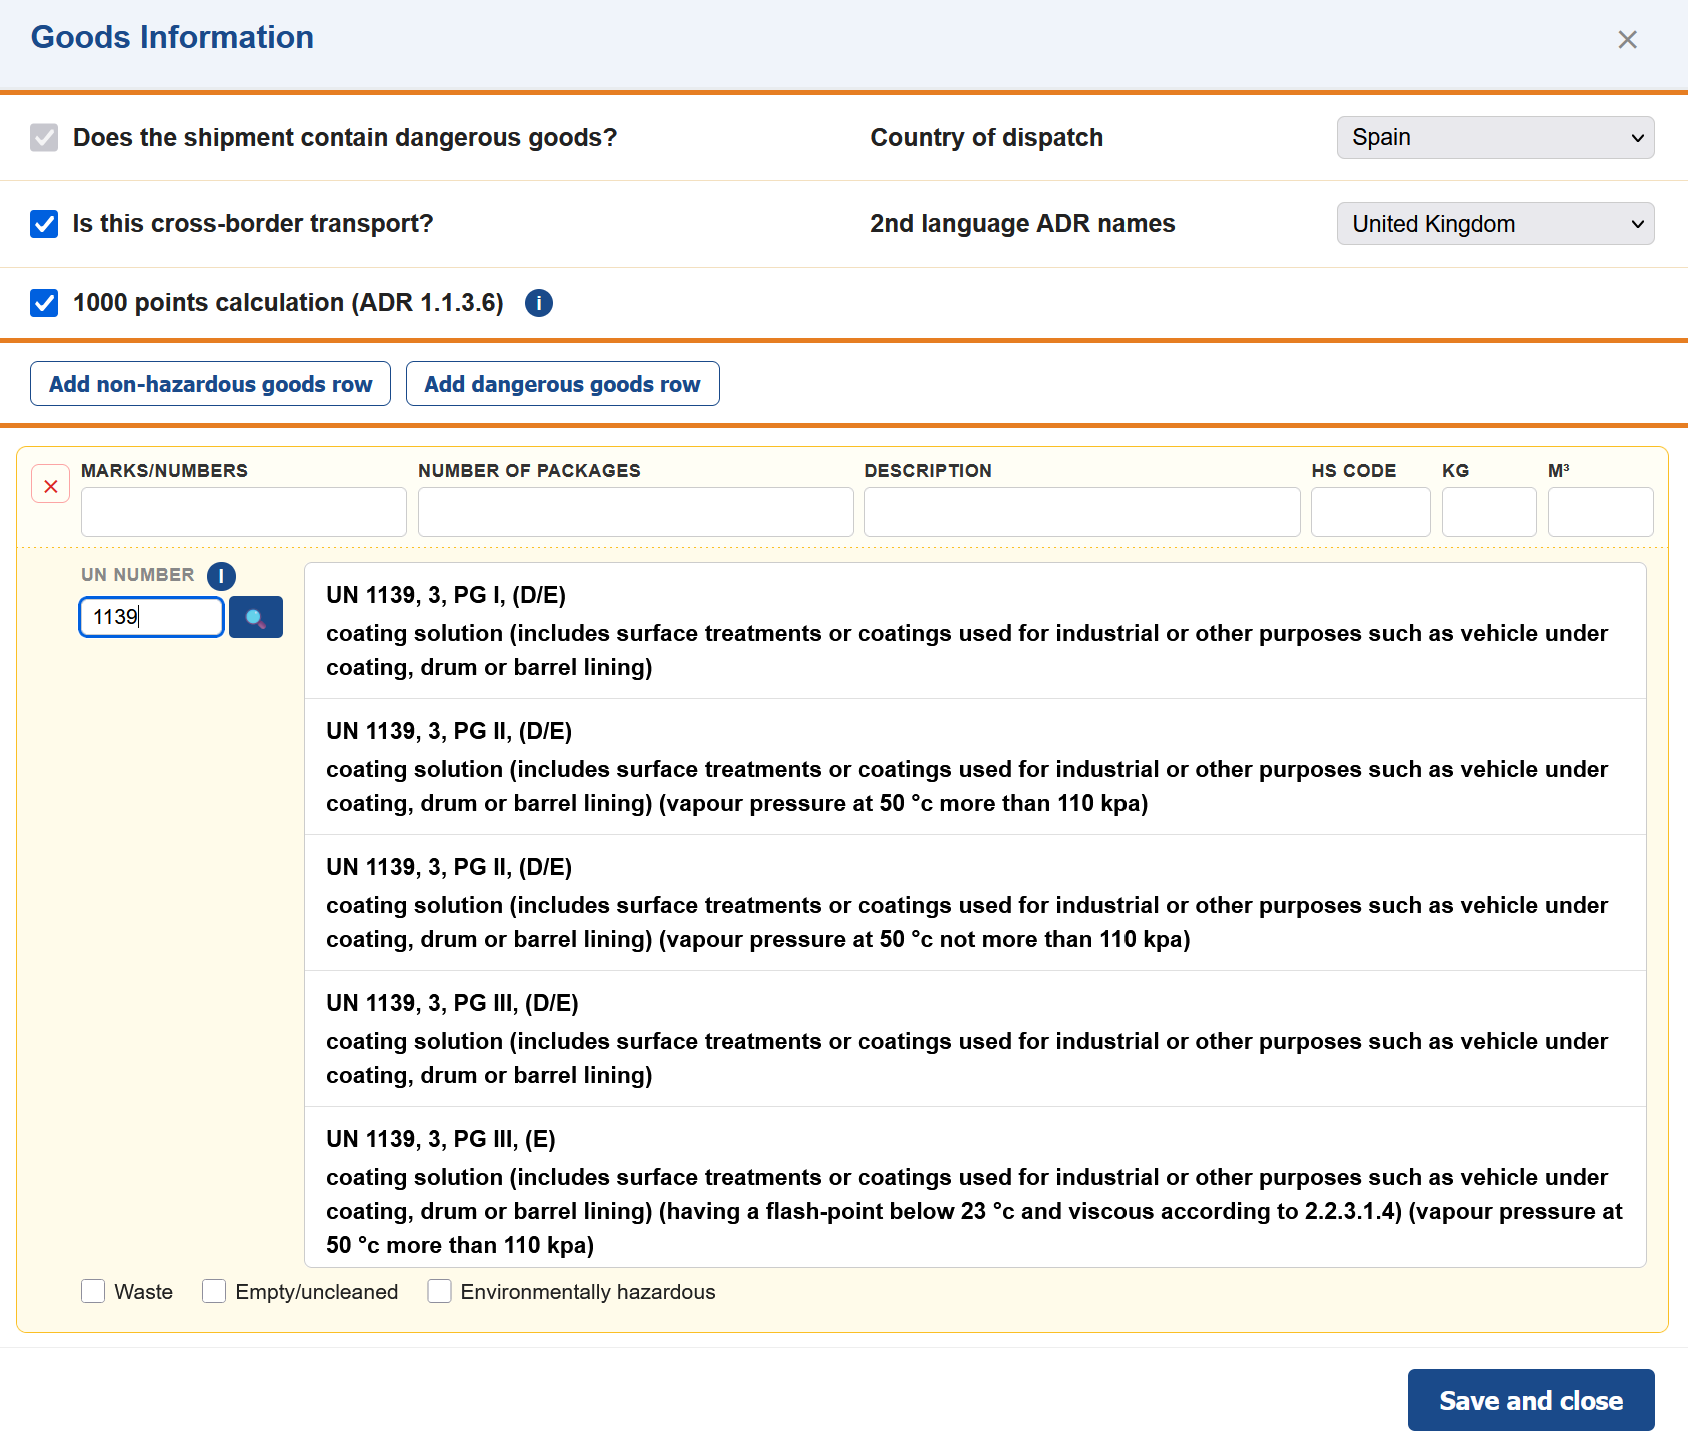
Task: Check the Empty/uncleaned option
Action: 214,1291
